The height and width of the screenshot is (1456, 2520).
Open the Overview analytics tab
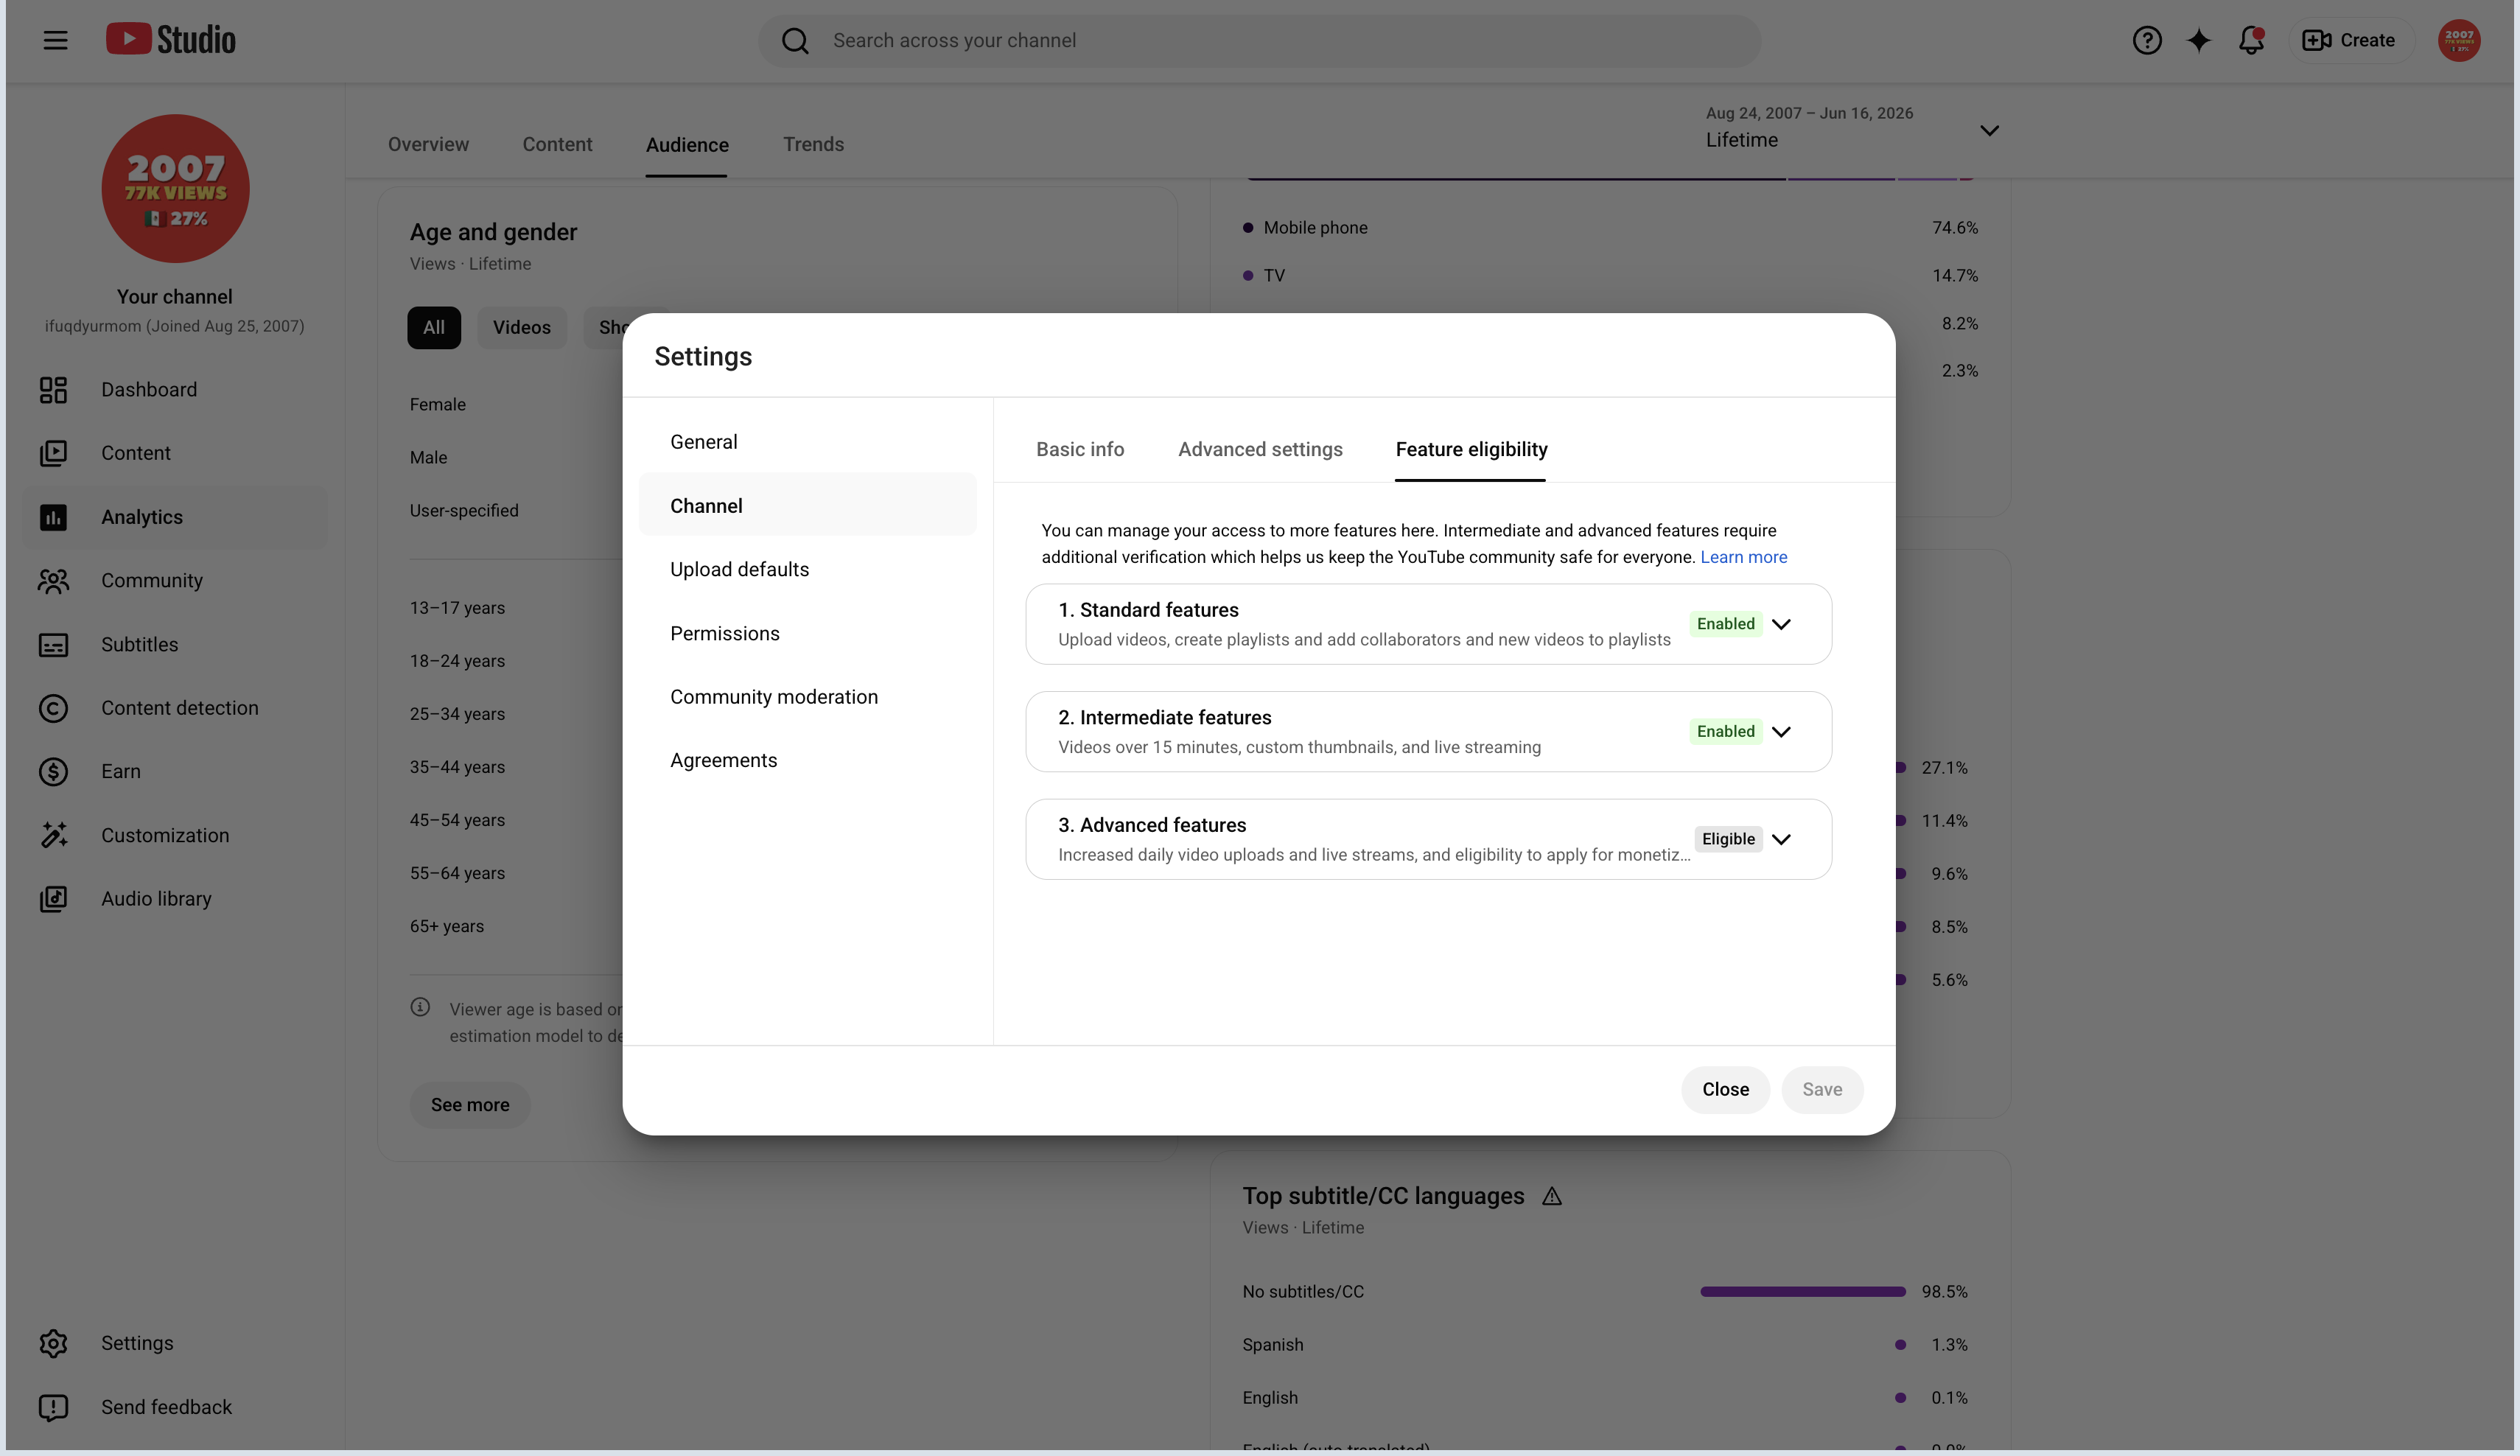pyautogui.click(x=428, y=145)
